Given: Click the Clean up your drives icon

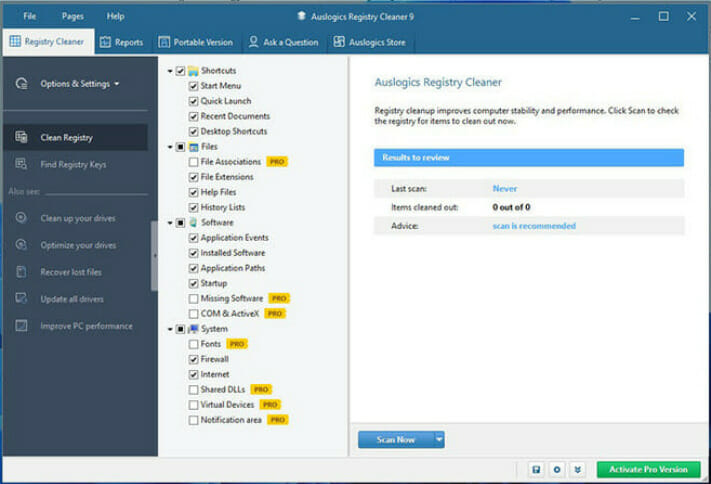Looking at the screenshot, I should (21, 218).
